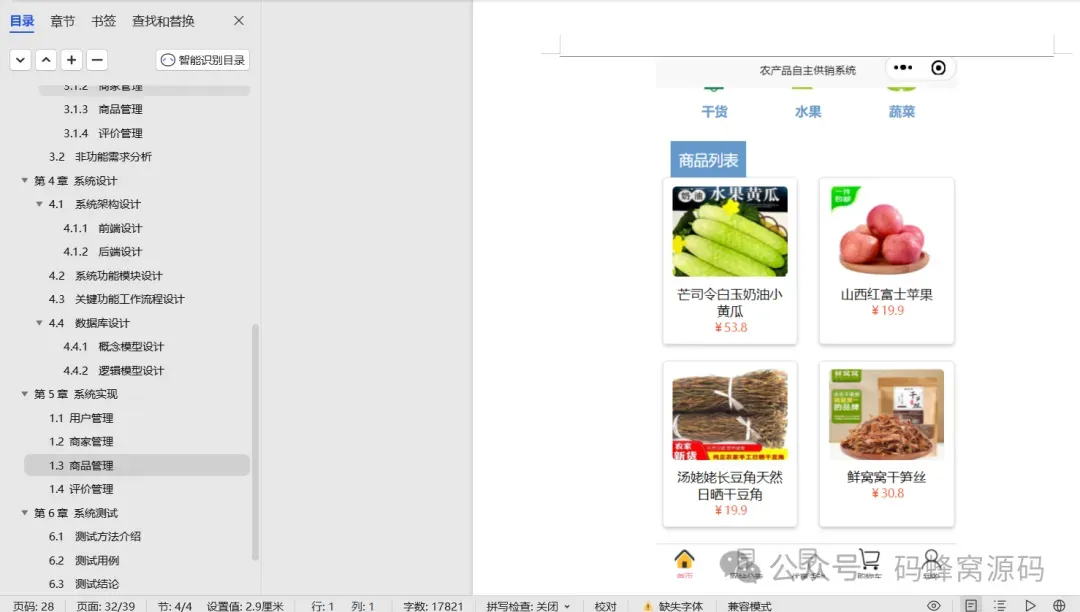Image resolution: width=1080 pixels, height=612 pixels.
Task: Click the move-down chevron button in outline toolbar
Action: pos(21,60)
